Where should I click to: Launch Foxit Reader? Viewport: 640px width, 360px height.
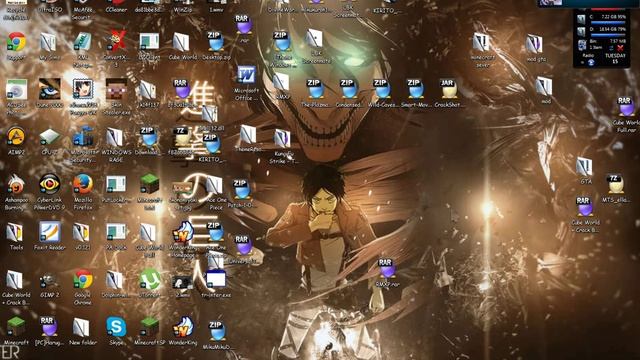49,231
